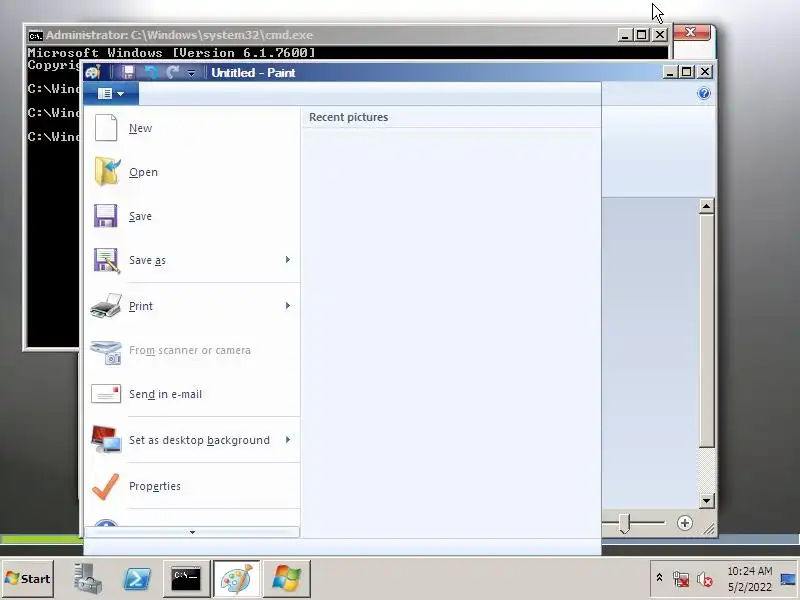Click the Microsoft Windows version line in cmd
This screenshot has height=600, width=800.
pos(171,53)
